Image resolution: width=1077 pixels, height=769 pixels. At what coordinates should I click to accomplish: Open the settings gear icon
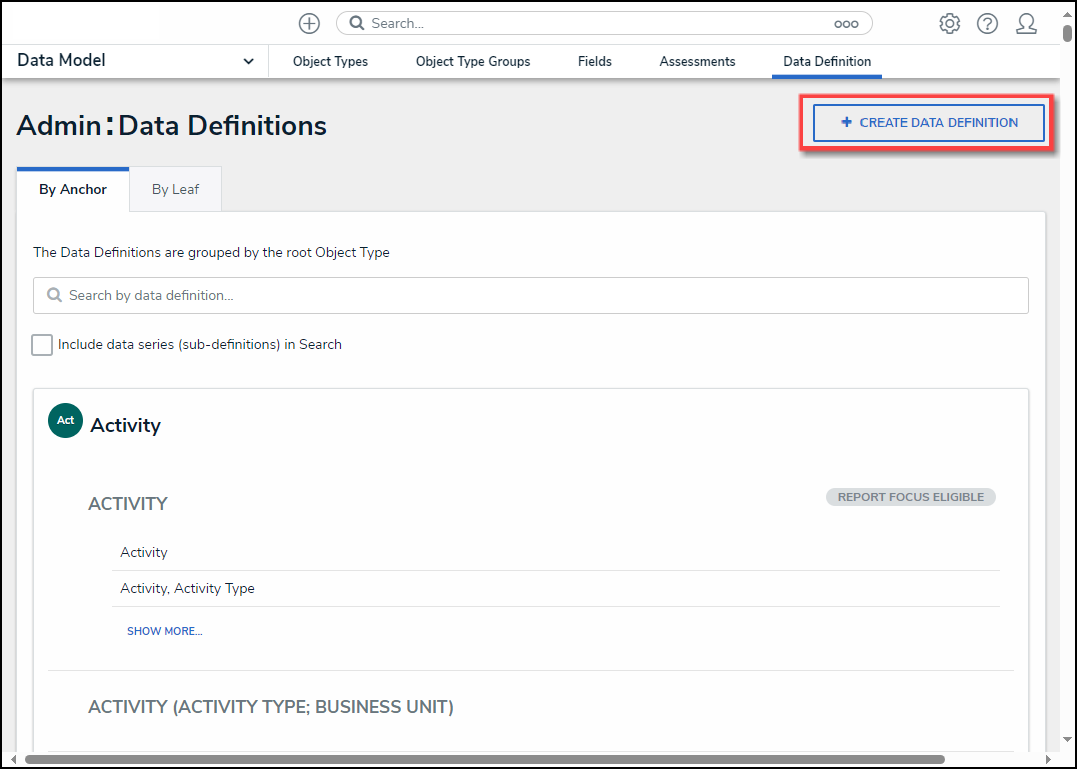pos(949,24)
